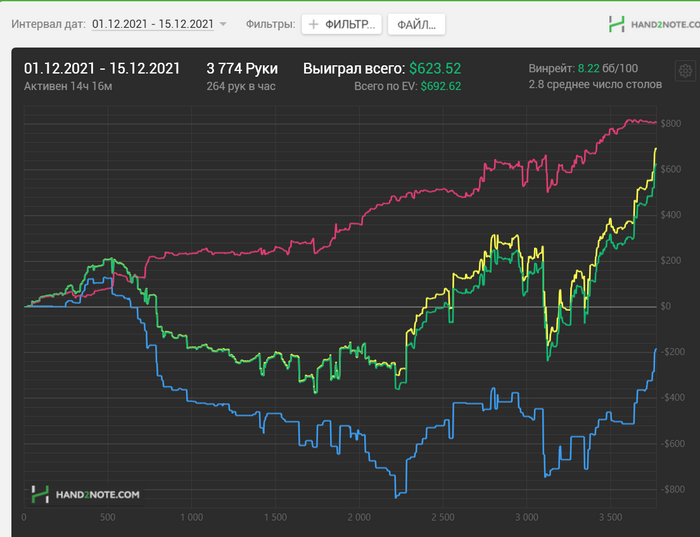Screen dimensions: 700x537
Task: Click the yellow EV line's final peak
Action: [x=656, y=148]
